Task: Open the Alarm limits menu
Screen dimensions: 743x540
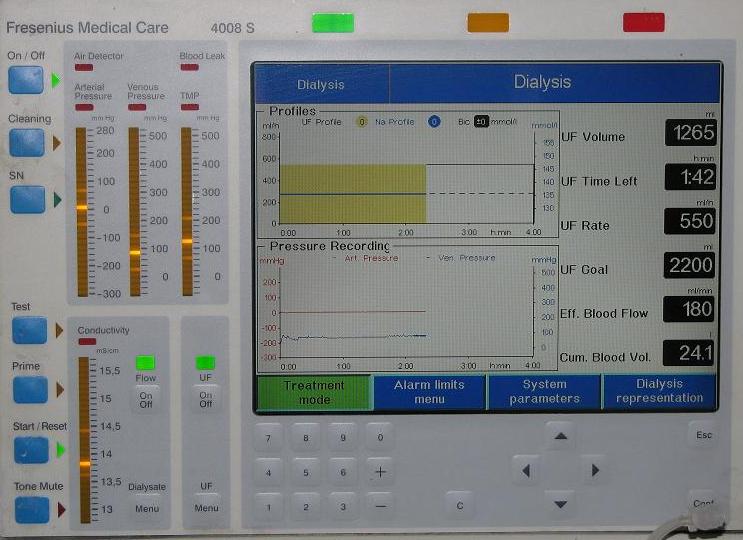Action: (429, 392)
